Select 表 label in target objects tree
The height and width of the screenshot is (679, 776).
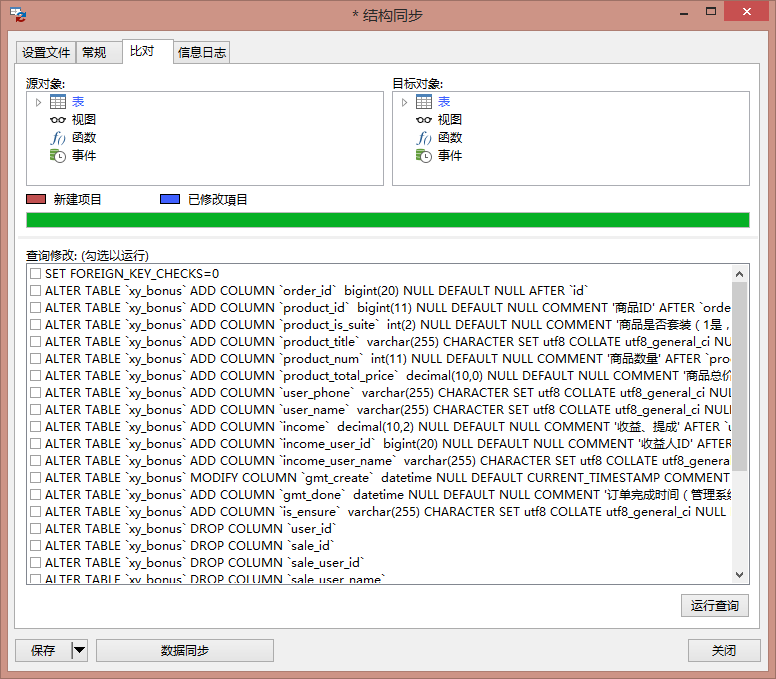click(x=444, y=102)
